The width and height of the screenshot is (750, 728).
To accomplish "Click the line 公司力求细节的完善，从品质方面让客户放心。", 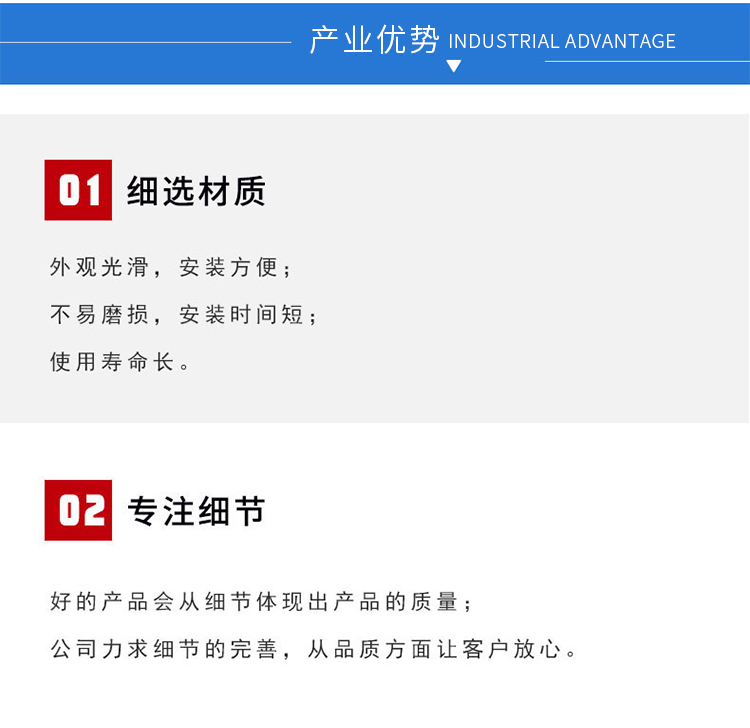I will click(314, 650).
